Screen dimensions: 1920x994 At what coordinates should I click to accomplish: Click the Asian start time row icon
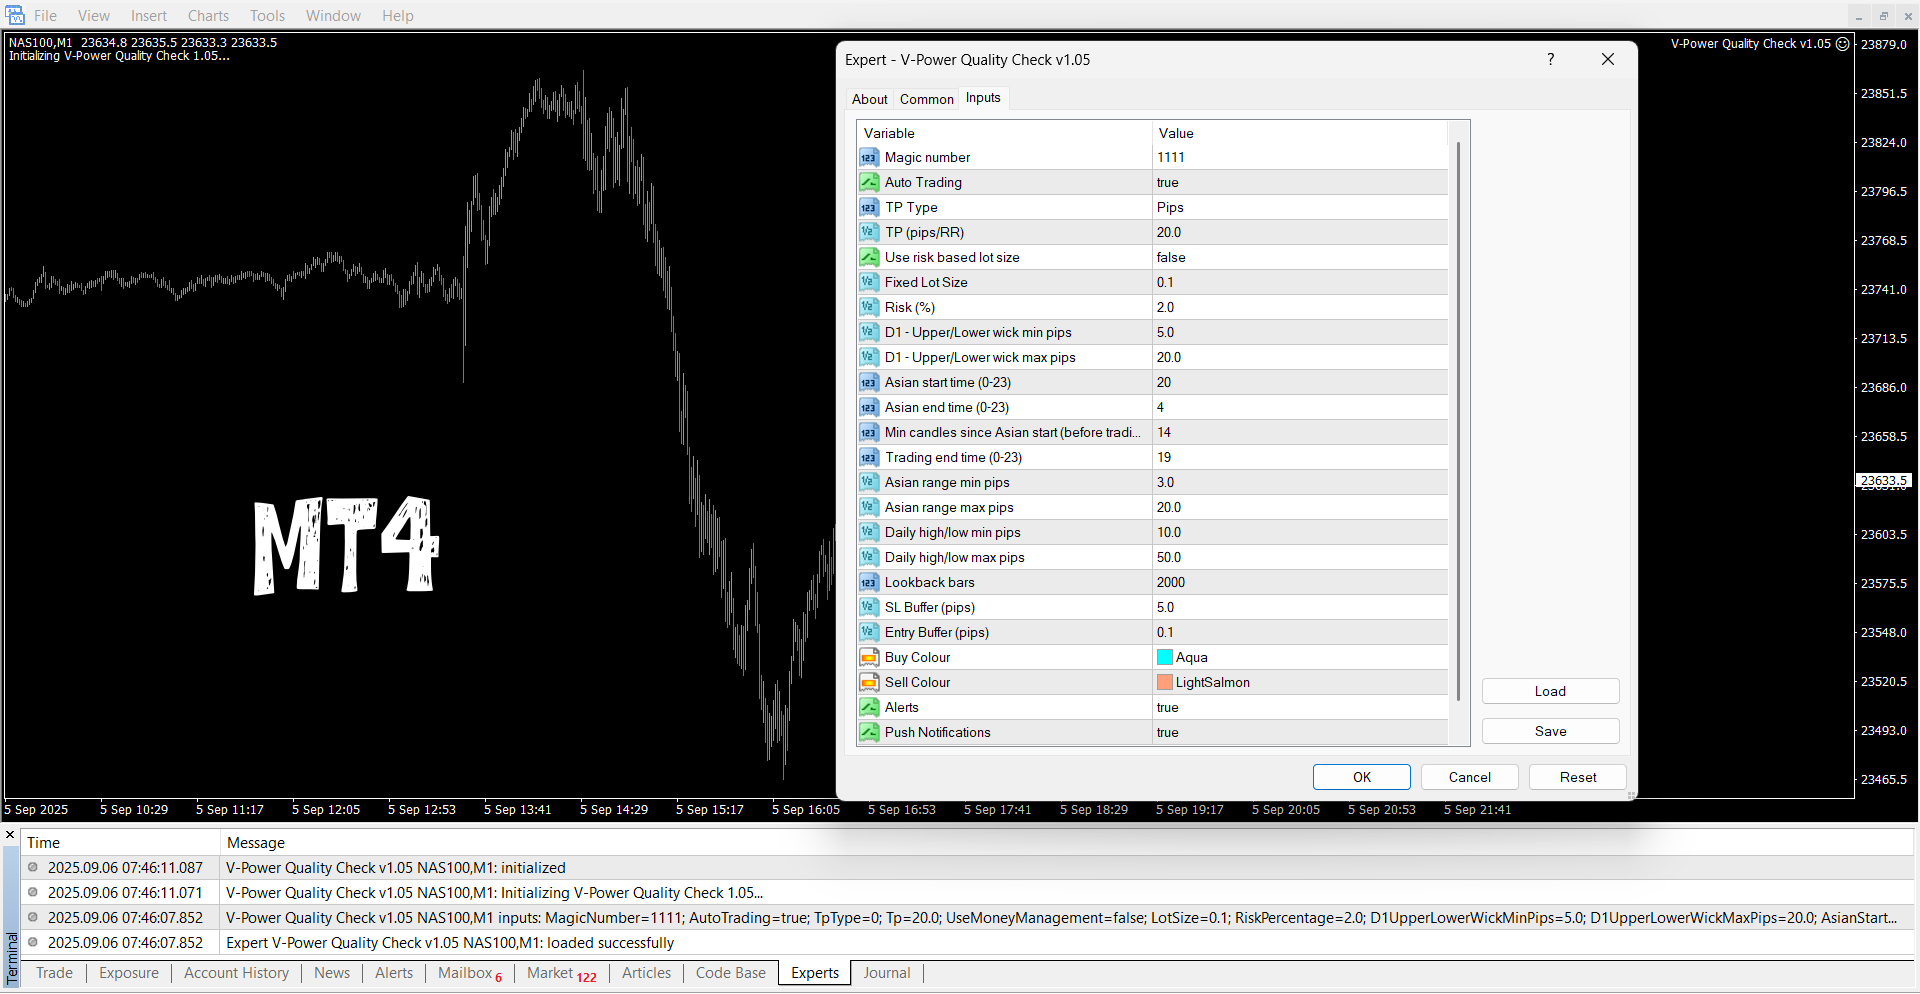[869, 382]
